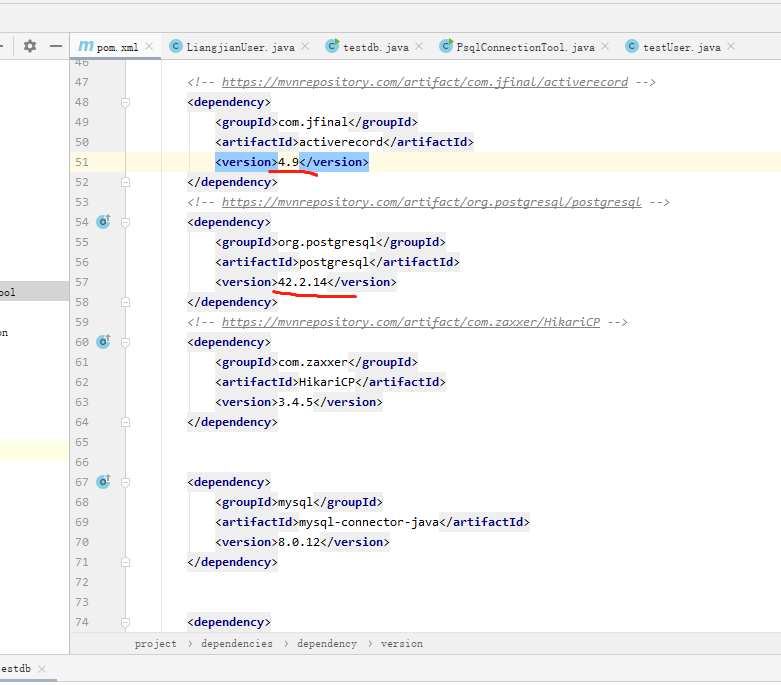Close the PsqlConnectionTool.java tab
The width and height of the screenshot is (781, 685).
pos(605,46)
